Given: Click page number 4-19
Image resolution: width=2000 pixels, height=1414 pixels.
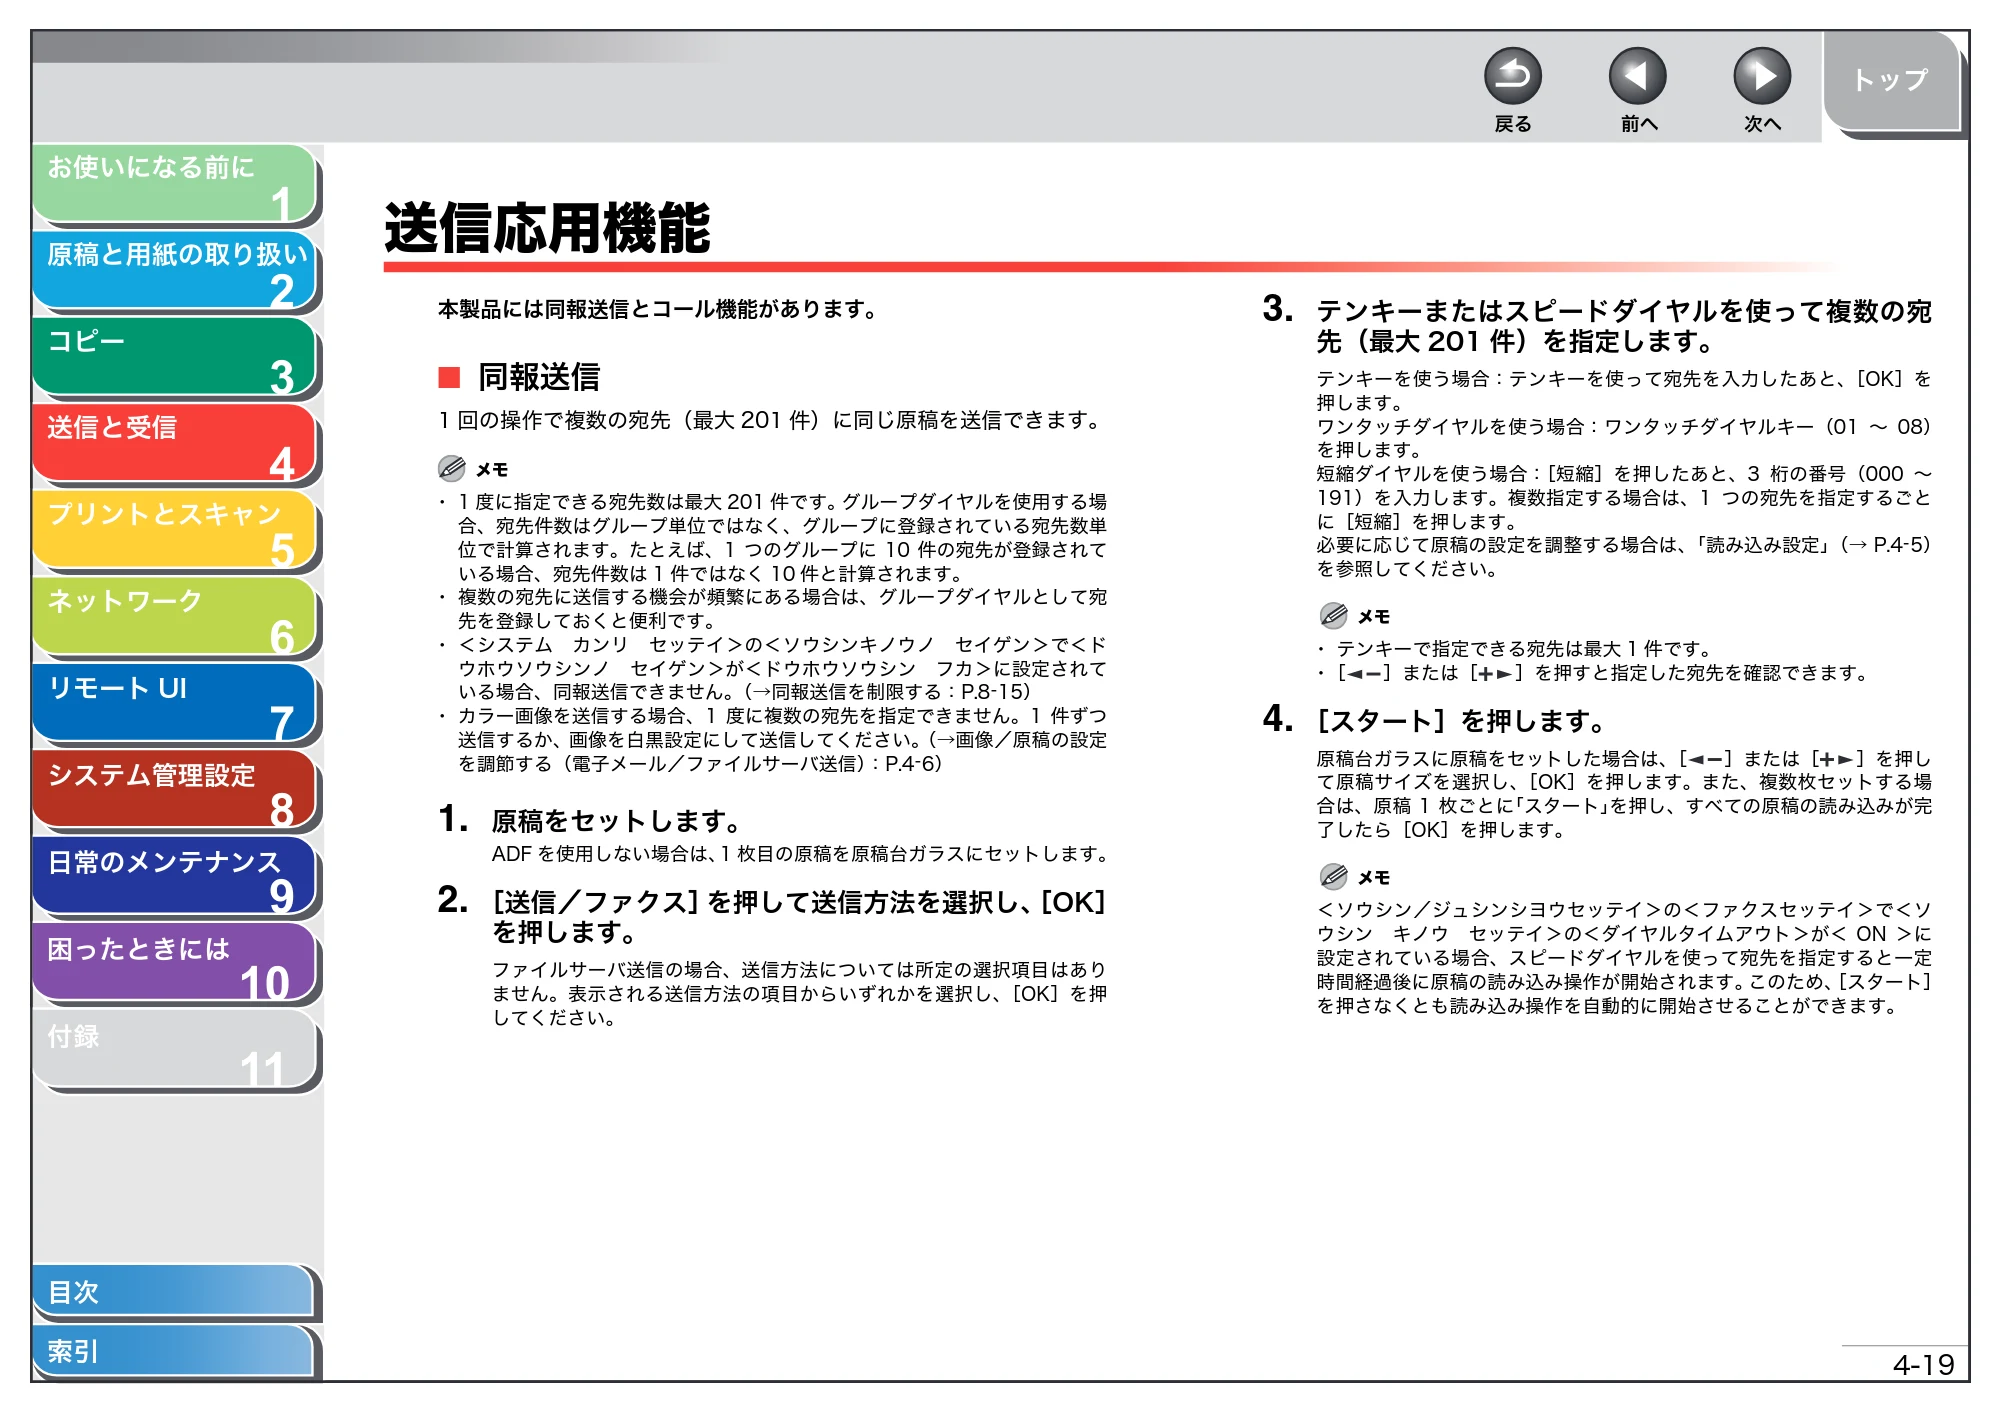Looking at the screenshot, I should click(1923, 1364).
